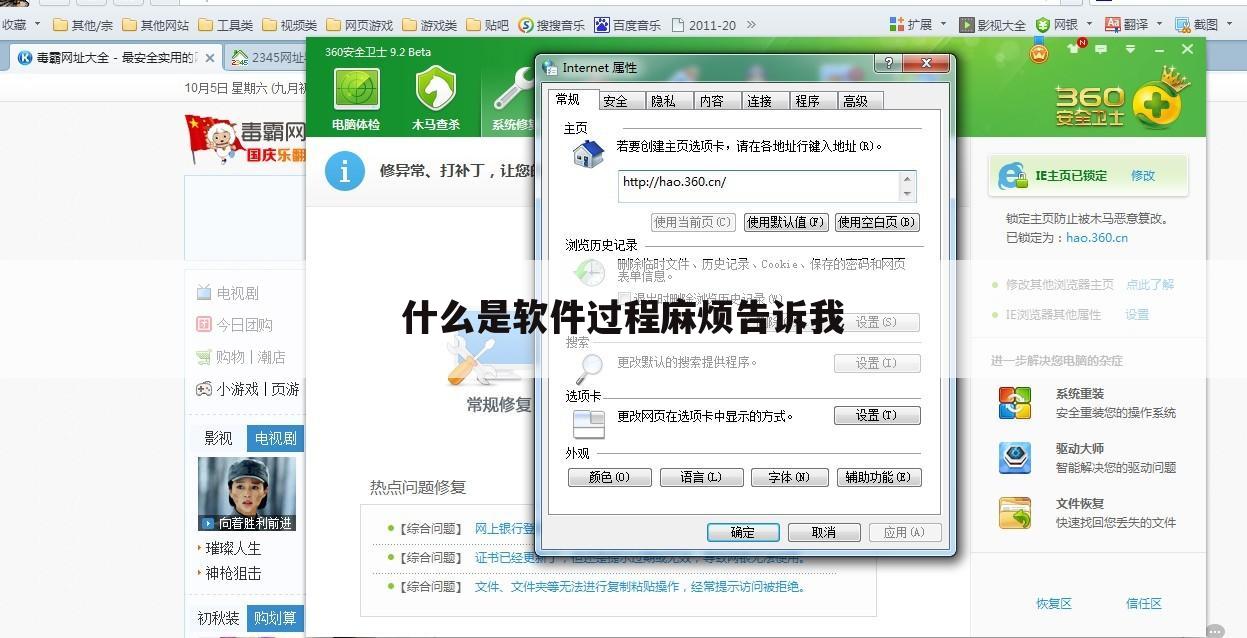
Task: Close the 毒霸网址大全 browser tab
Action: pos(210,58)
